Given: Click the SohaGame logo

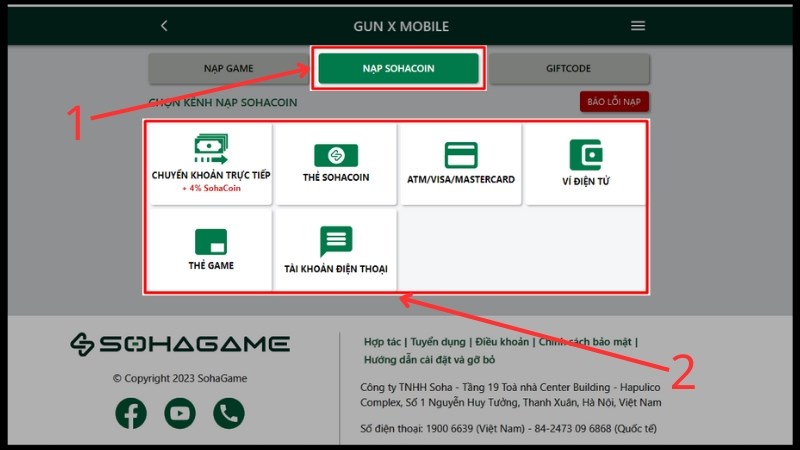Looking at the screenshot, I should pos(180,343).
